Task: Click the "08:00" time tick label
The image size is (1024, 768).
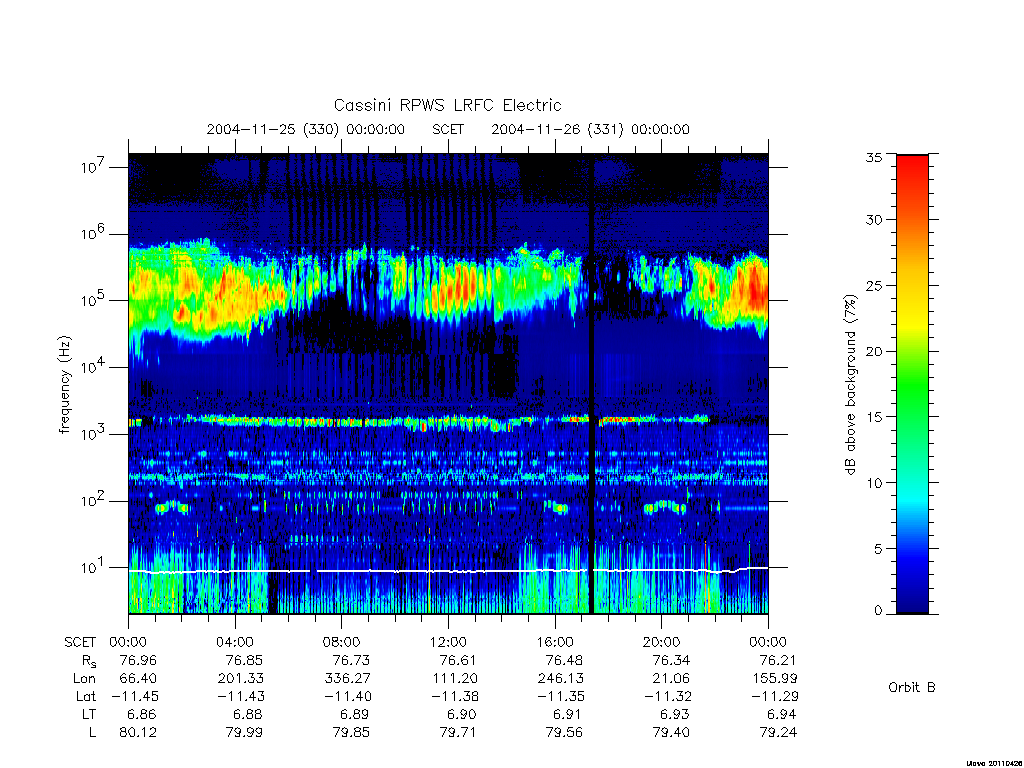Action: point(341,642)
